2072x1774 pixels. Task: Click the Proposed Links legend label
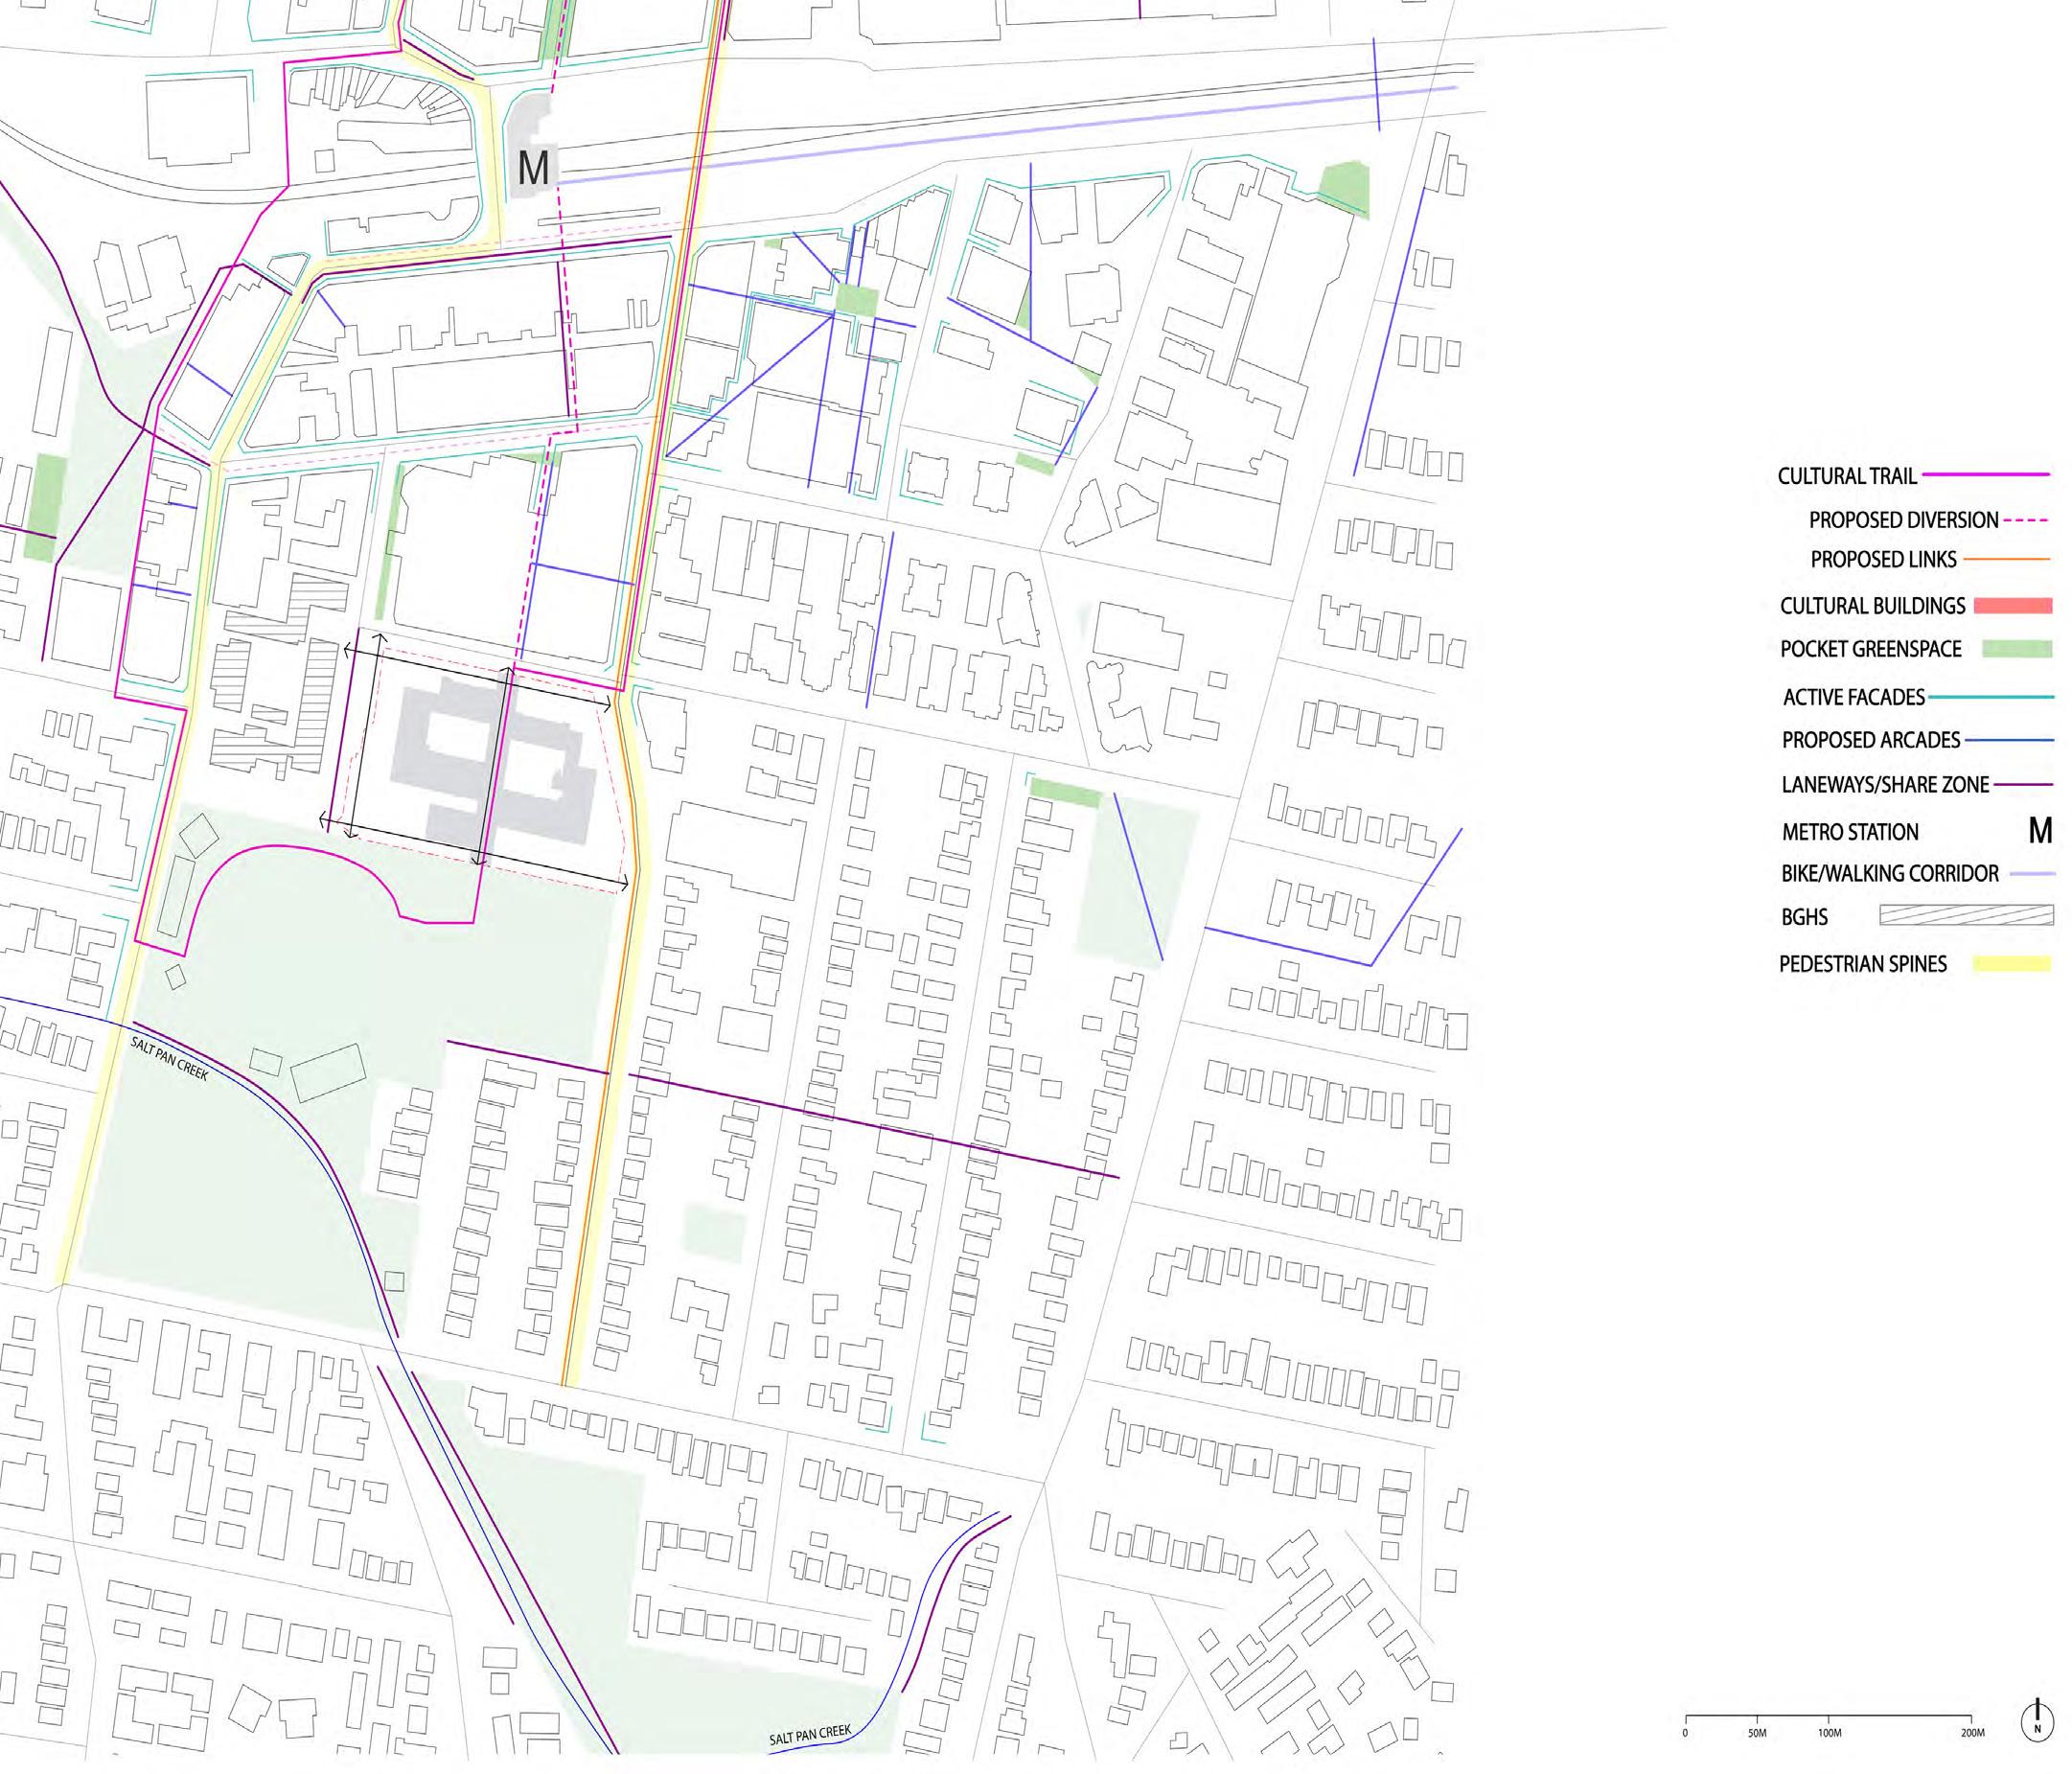click(1883, 560)
